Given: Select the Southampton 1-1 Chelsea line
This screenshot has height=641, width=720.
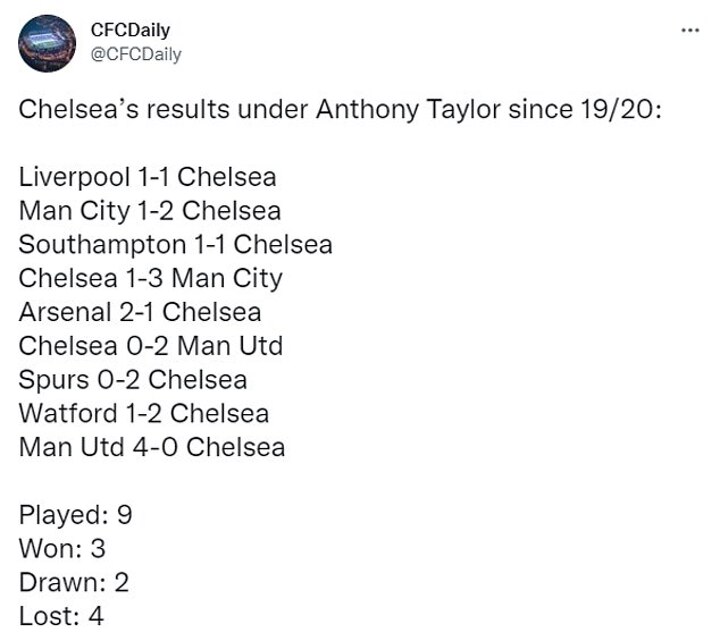Looking at the screenshot, I should click(175, 244).
